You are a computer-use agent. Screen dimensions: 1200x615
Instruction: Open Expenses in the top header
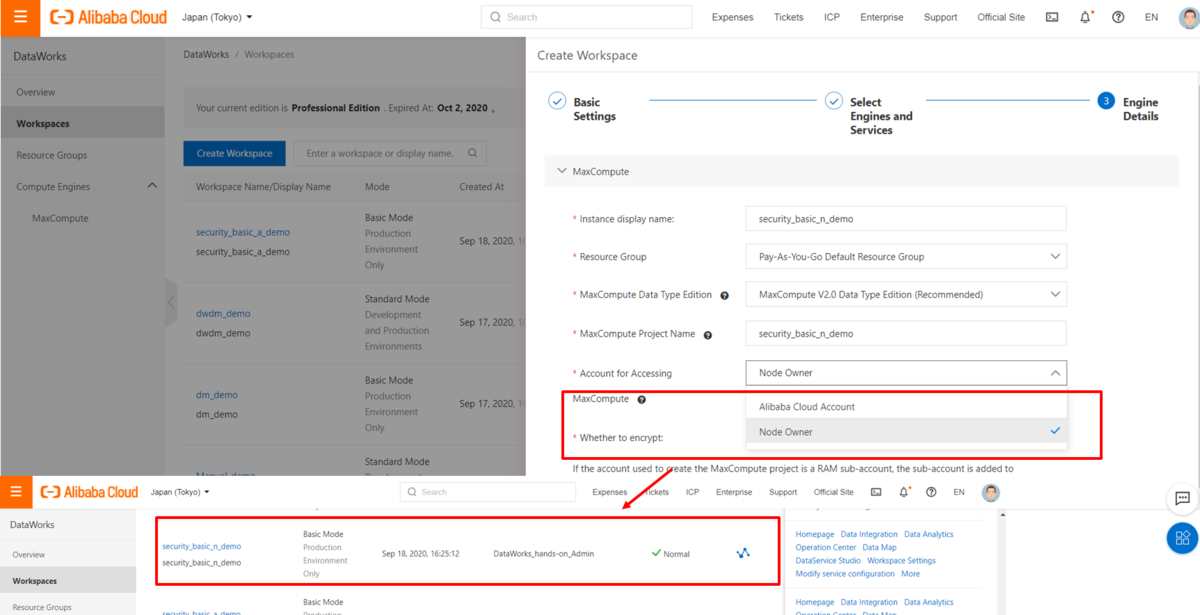(732, 17)
